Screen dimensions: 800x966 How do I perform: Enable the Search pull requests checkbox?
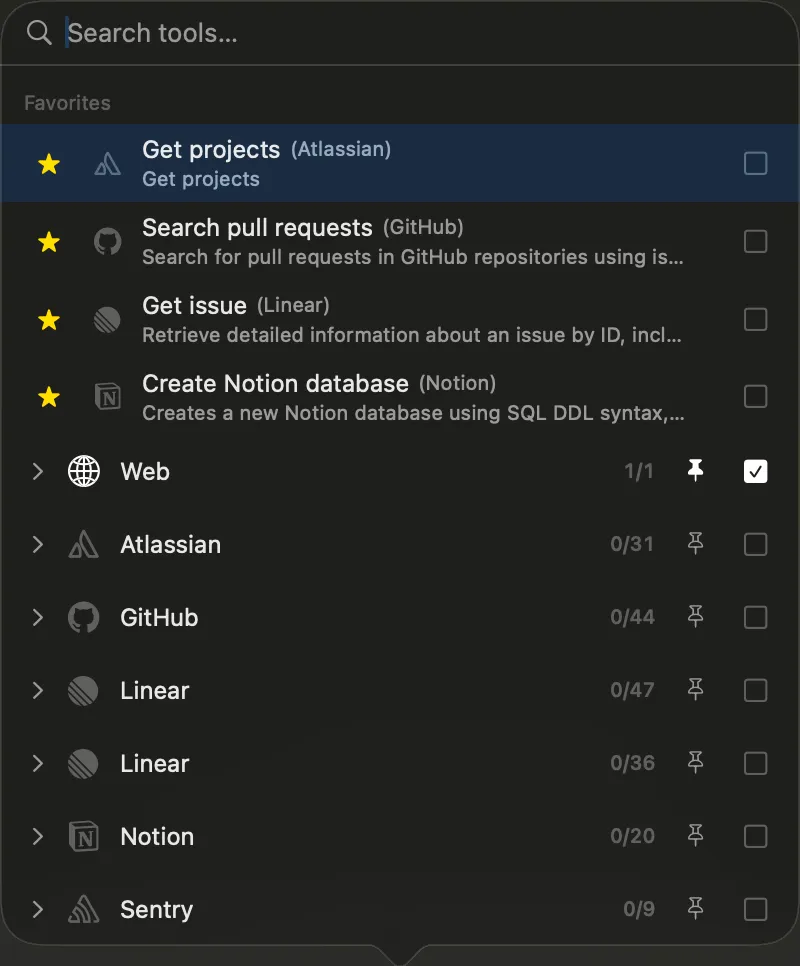coord(756,242)
